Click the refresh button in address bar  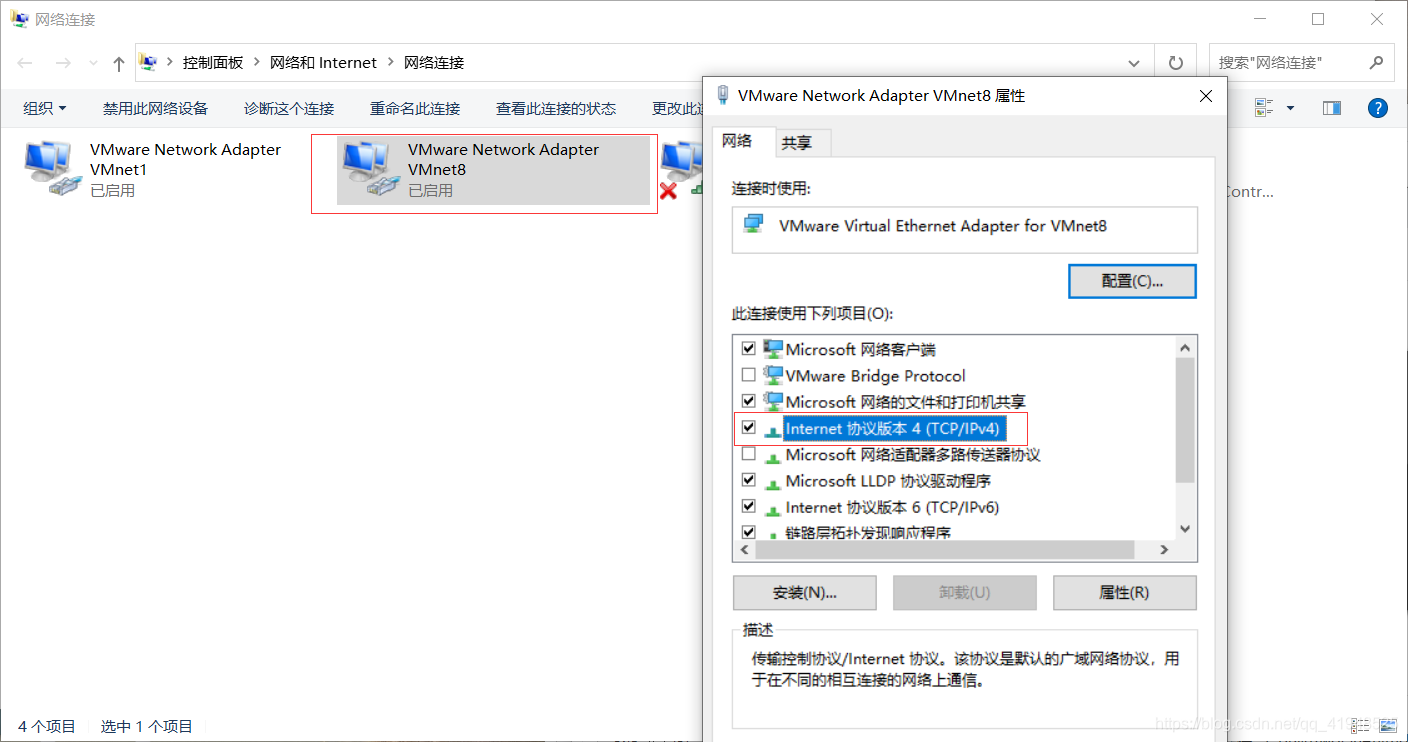click(1176, 63)
